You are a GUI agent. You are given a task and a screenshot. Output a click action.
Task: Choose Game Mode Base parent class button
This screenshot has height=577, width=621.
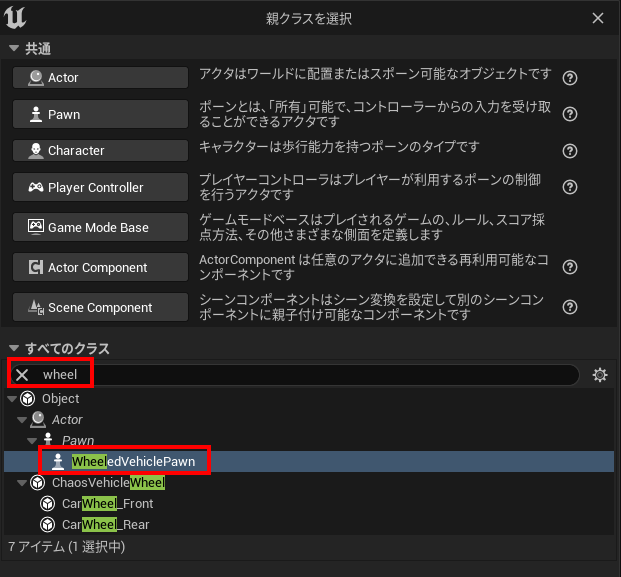(100, 227)
